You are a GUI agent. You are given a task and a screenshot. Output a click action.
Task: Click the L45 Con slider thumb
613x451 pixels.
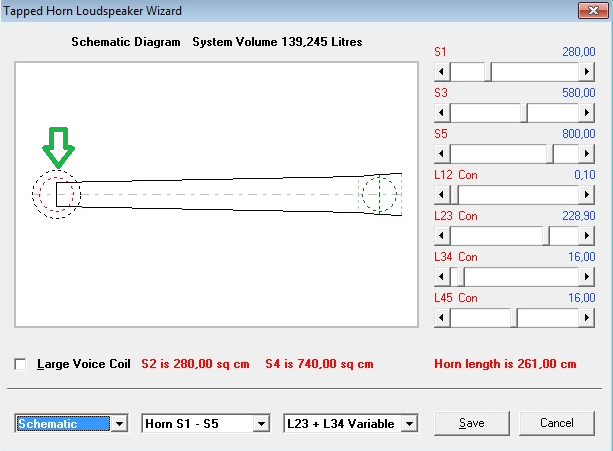(514, 318)
